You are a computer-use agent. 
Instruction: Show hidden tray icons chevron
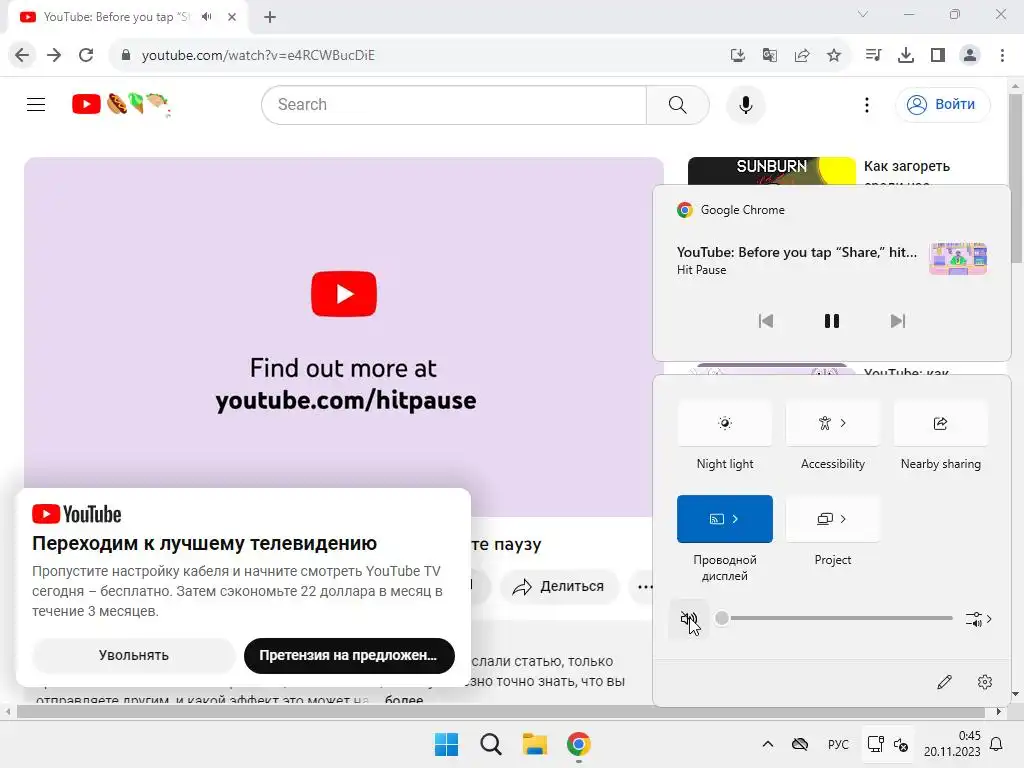(768, 744)
